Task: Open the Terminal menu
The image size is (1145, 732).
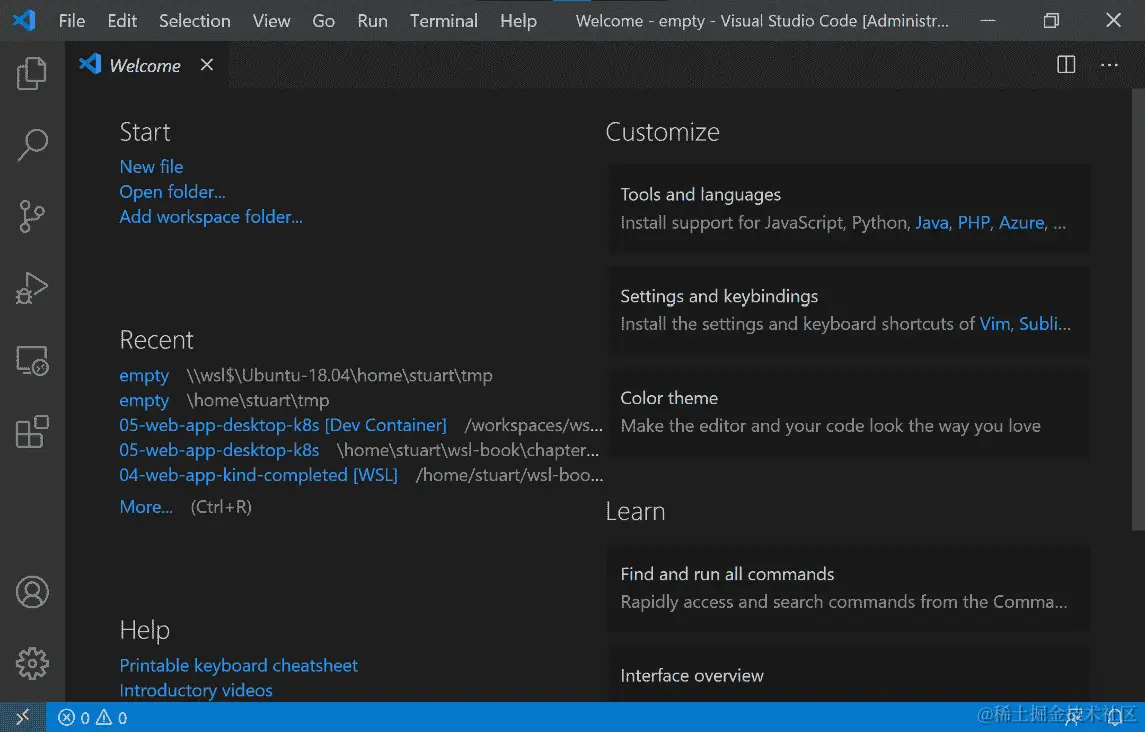Action: click(443, 20)
